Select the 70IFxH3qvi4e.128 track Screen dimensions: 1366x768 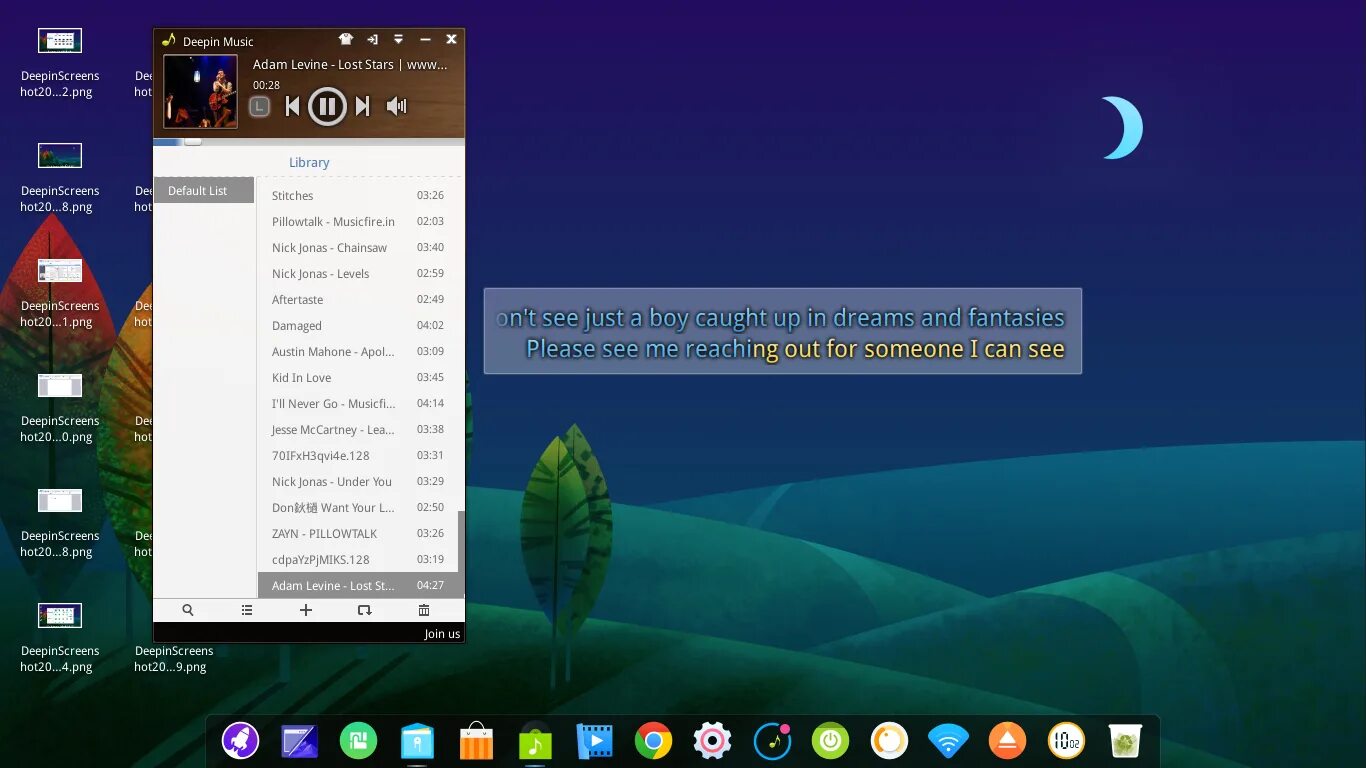(x=357, y=456)
